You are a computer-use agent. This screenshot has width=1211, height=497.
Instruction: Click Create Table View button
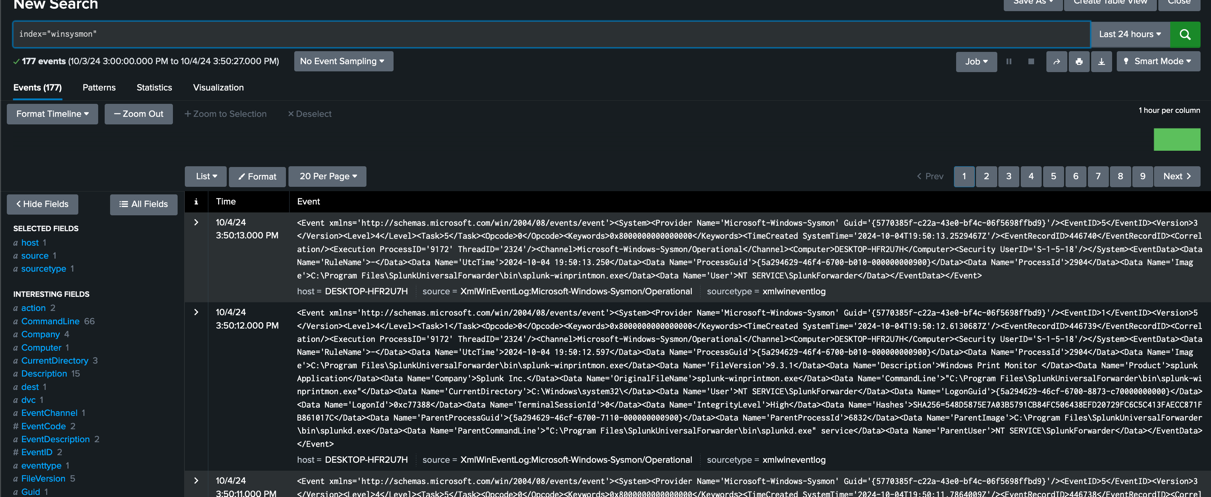[x=1110, y=3]
